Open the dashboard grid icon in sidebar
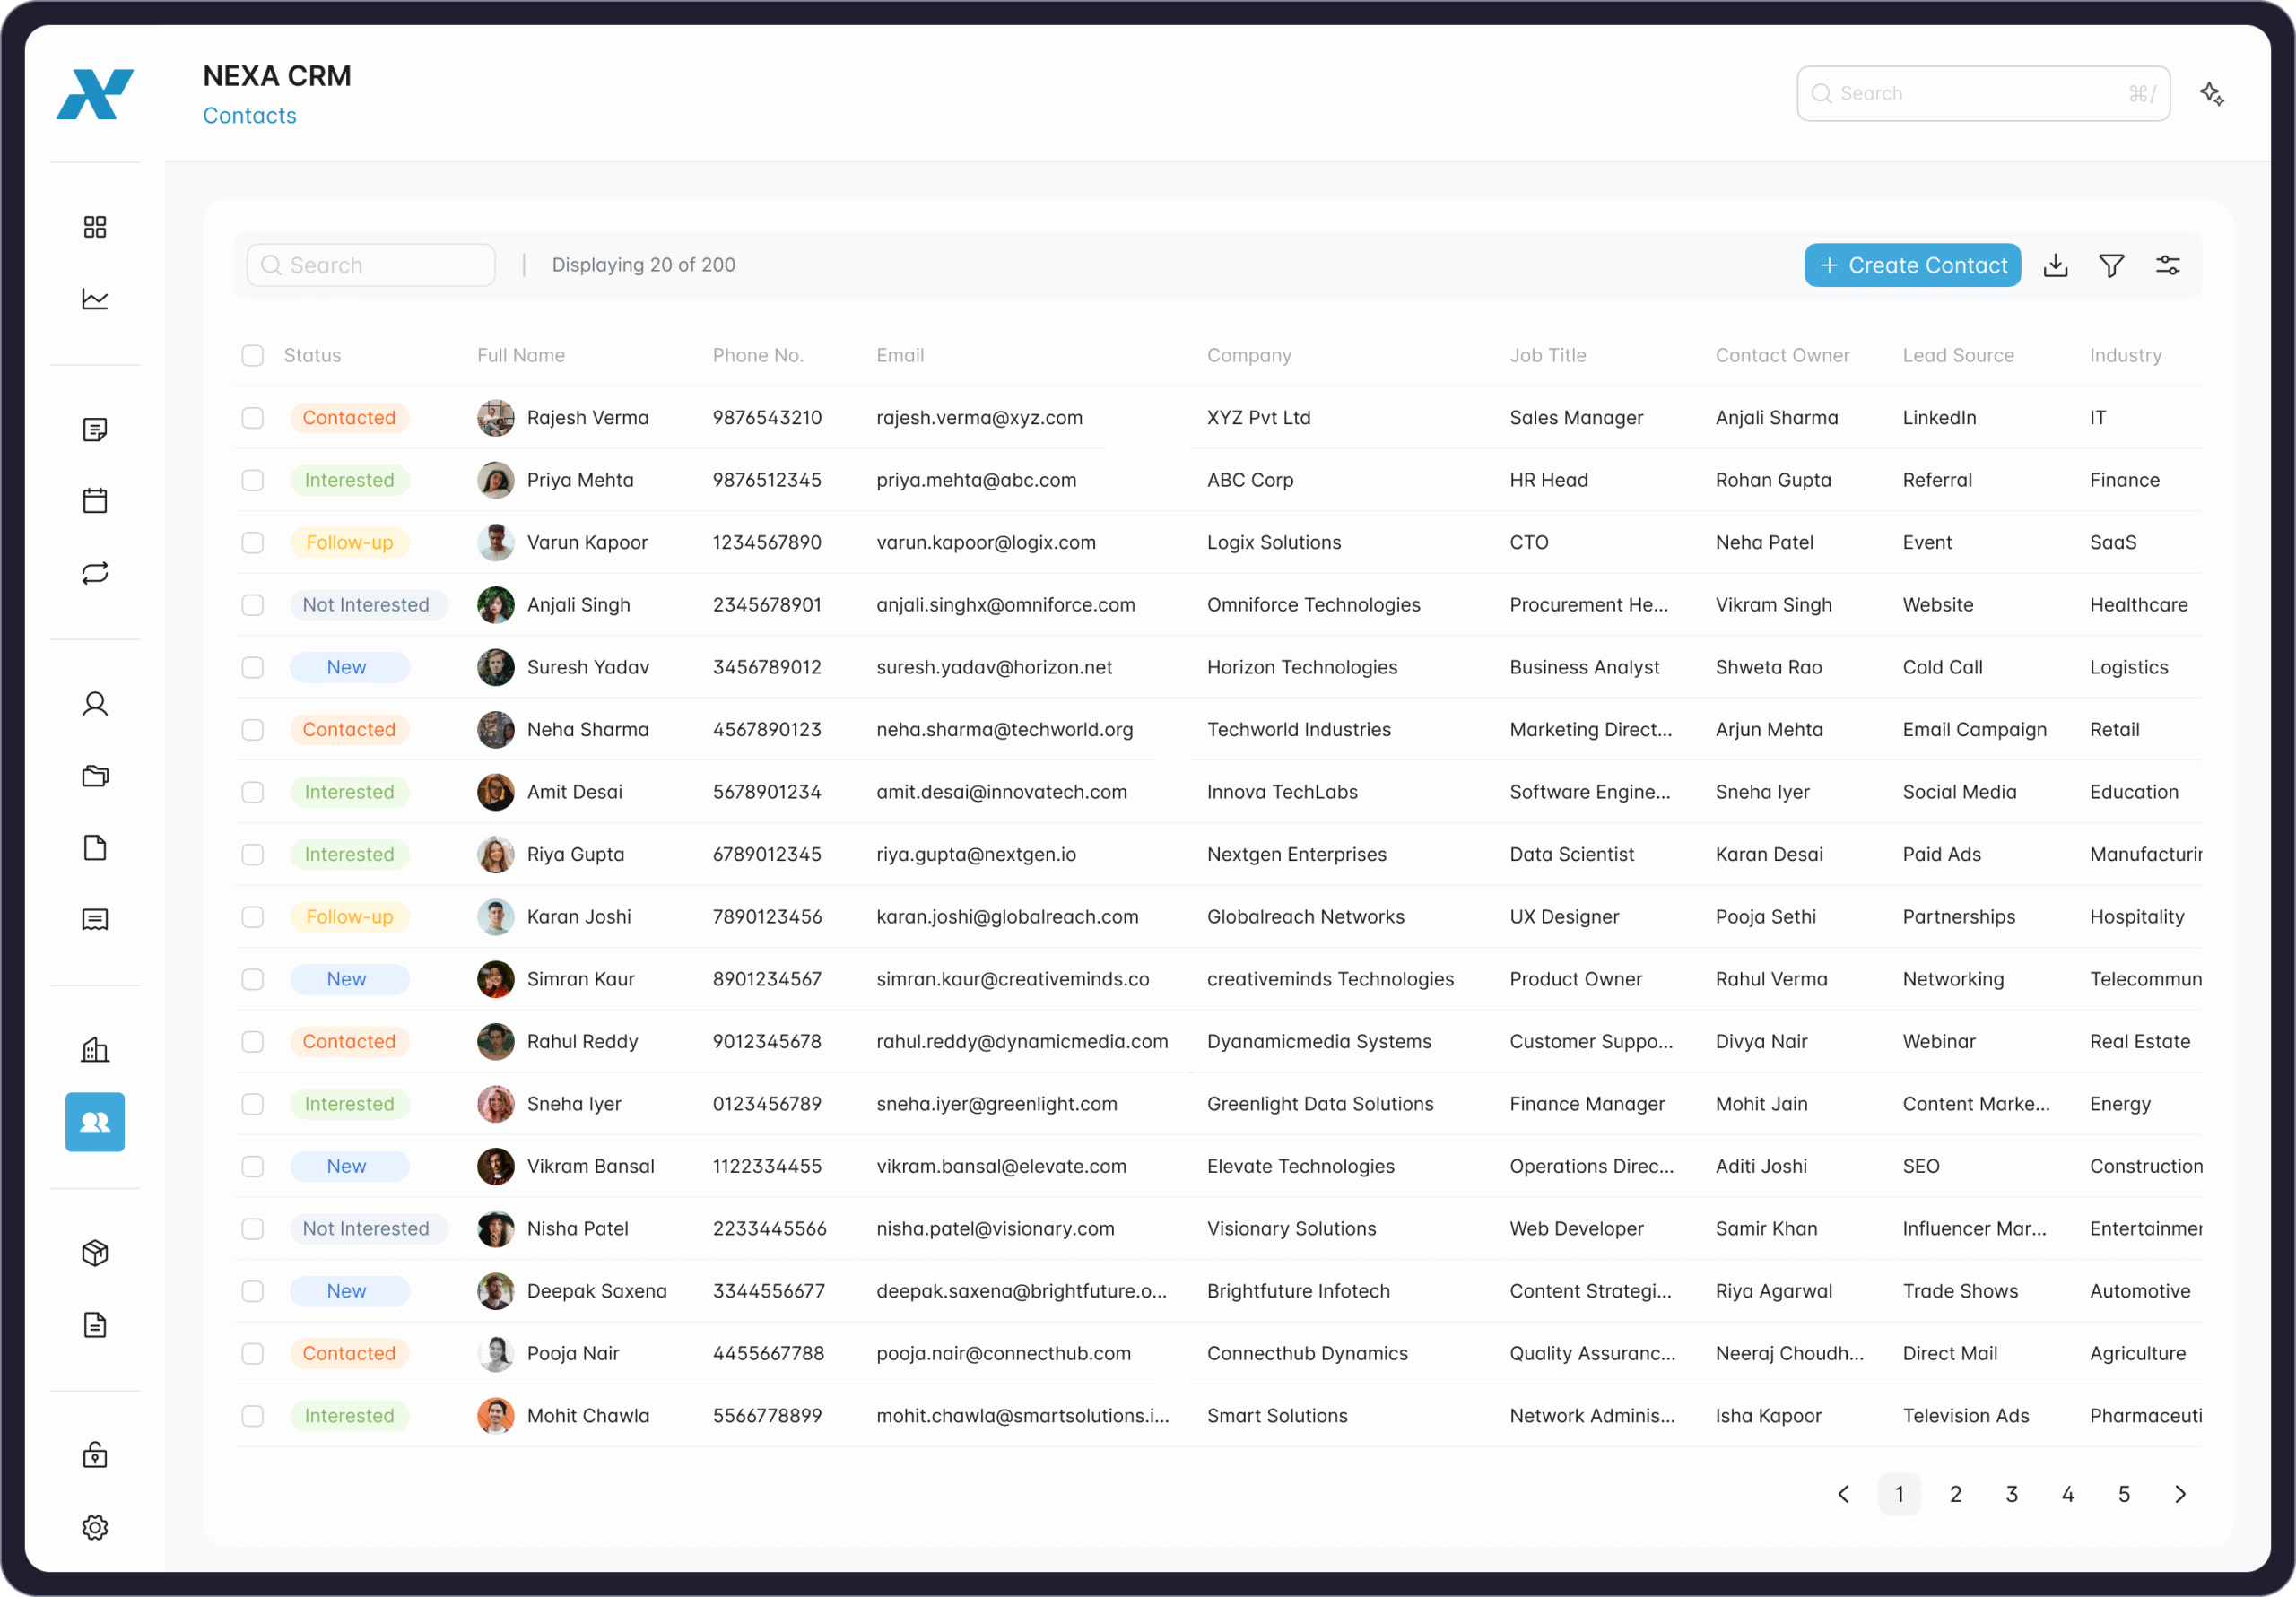Viewport: 2296px width, 1597px height. pyautogui.click(x=95, y=226)
